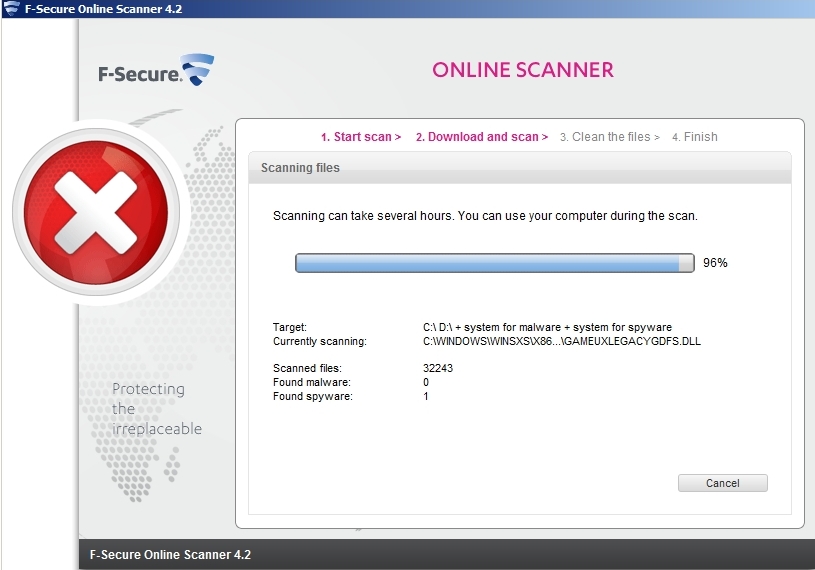The image size is (815, 570).
Task: Select the '2. Download and scan' step
Action: [x=481, y=137]
